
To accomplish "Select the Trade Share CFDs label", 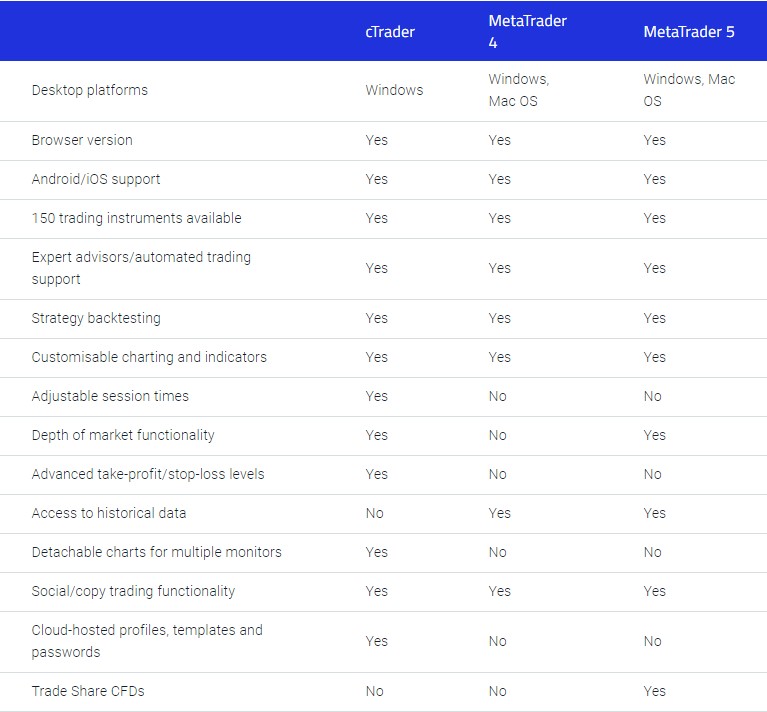I will (x=88, y=691).
